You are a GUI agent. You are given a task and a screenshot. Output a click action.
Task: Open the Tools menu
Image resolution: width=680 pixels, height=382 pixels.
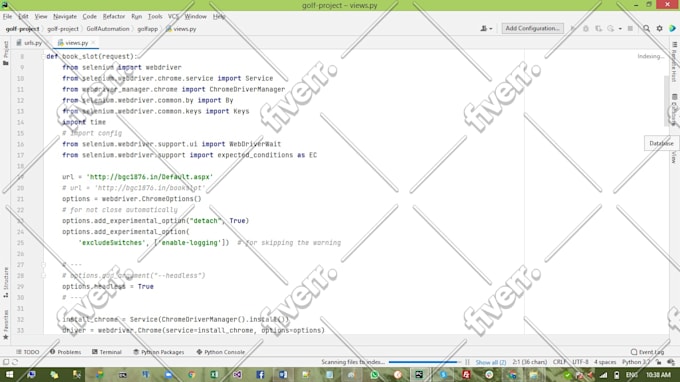point(155,16)
